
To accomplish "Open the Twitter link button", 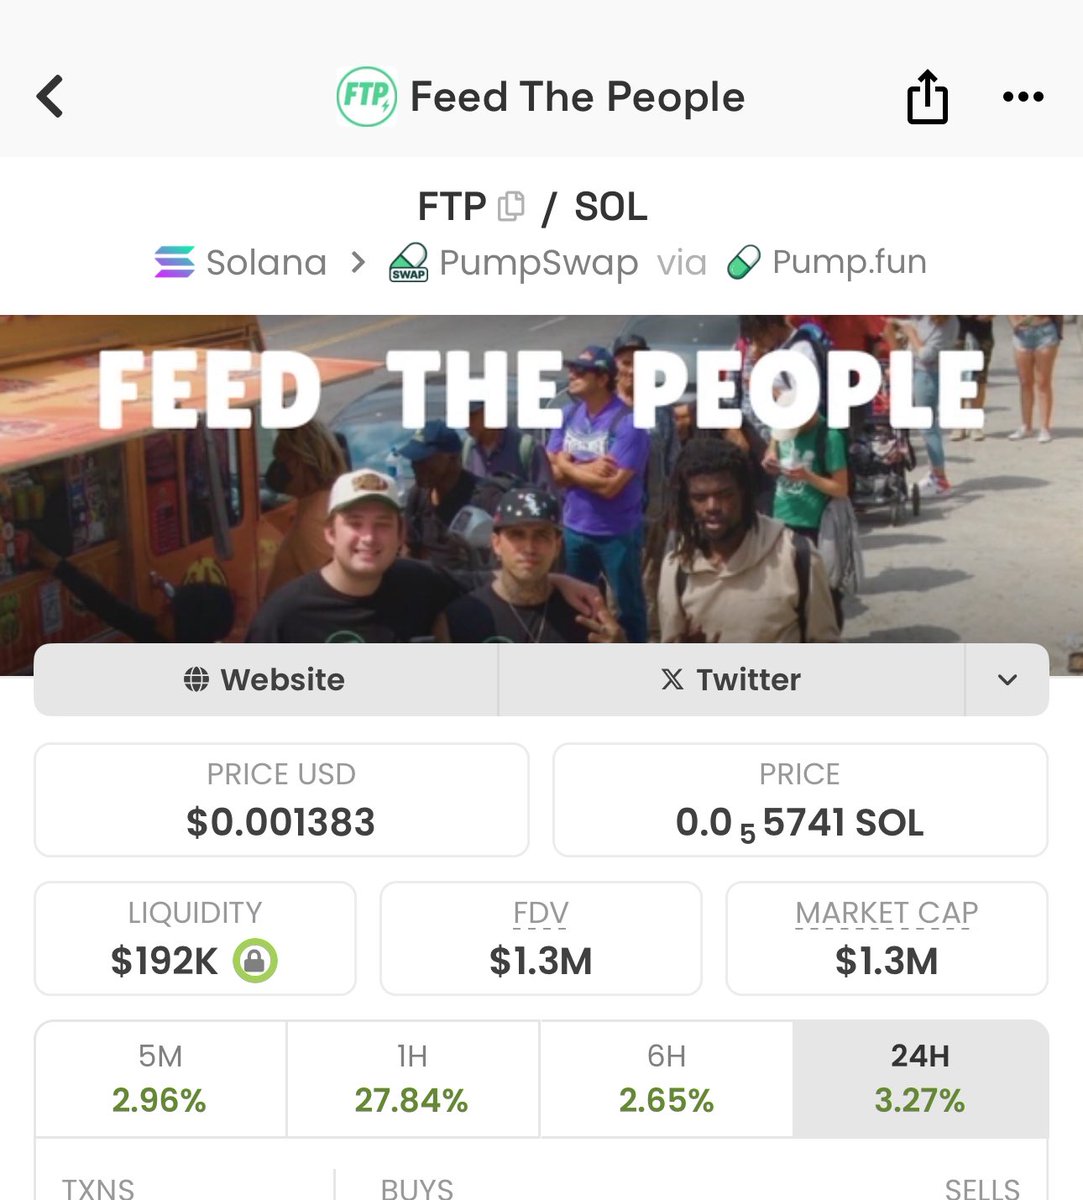I will (x=731, y=680).
